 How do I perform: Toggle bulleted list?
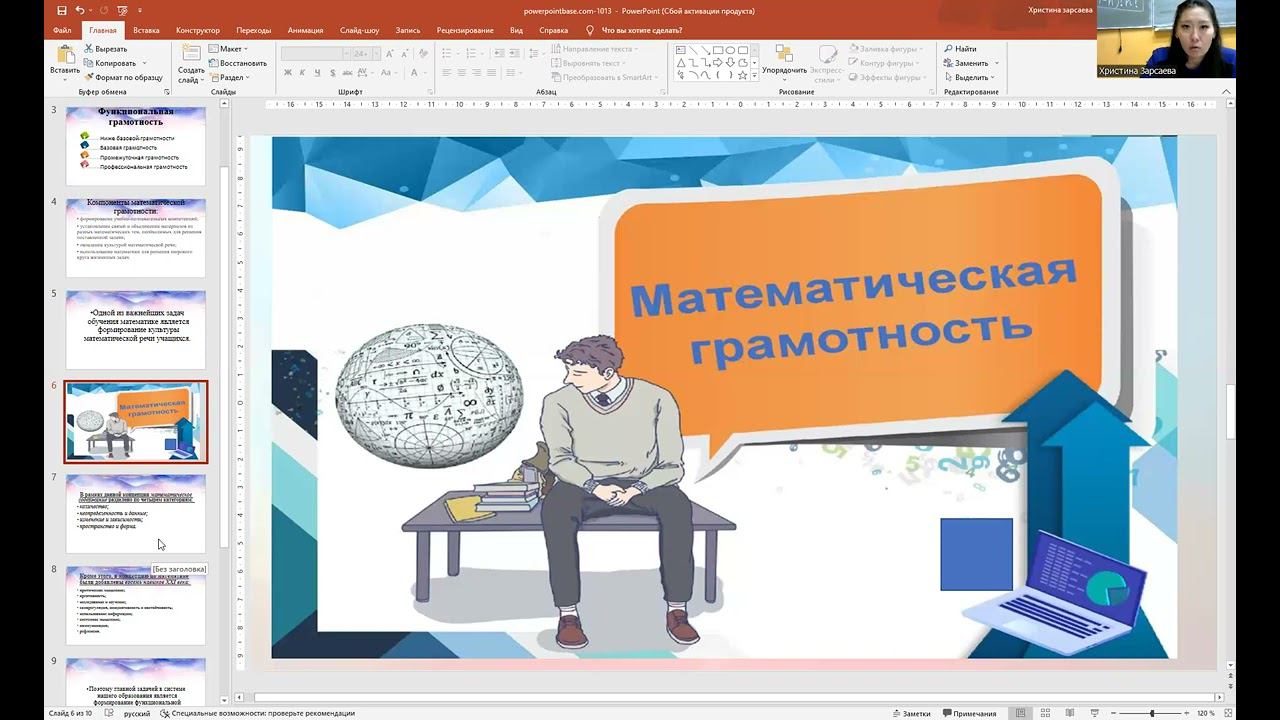449,53
